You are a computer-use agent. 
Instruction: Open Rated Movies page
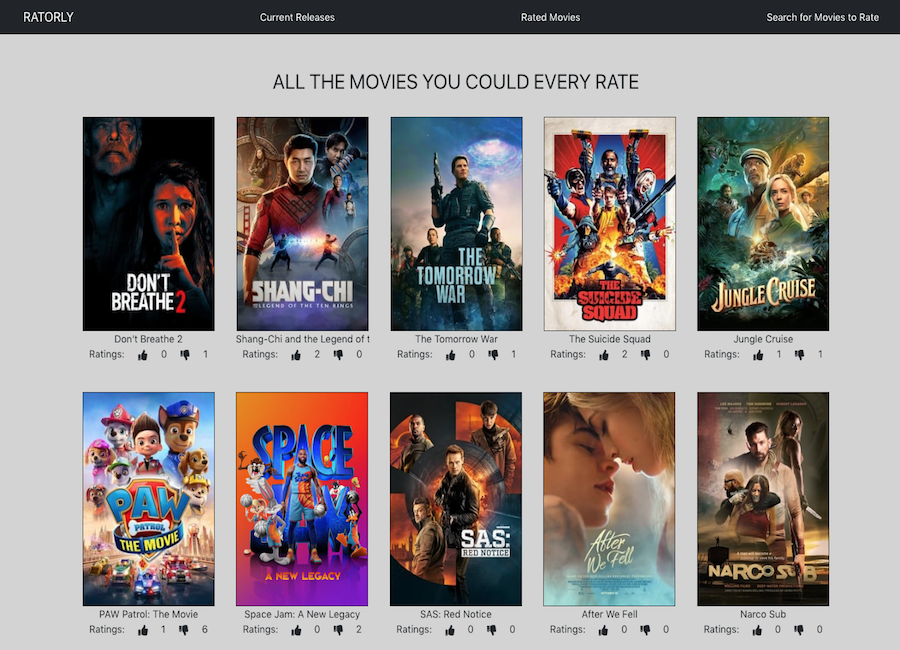coord(550,17)
